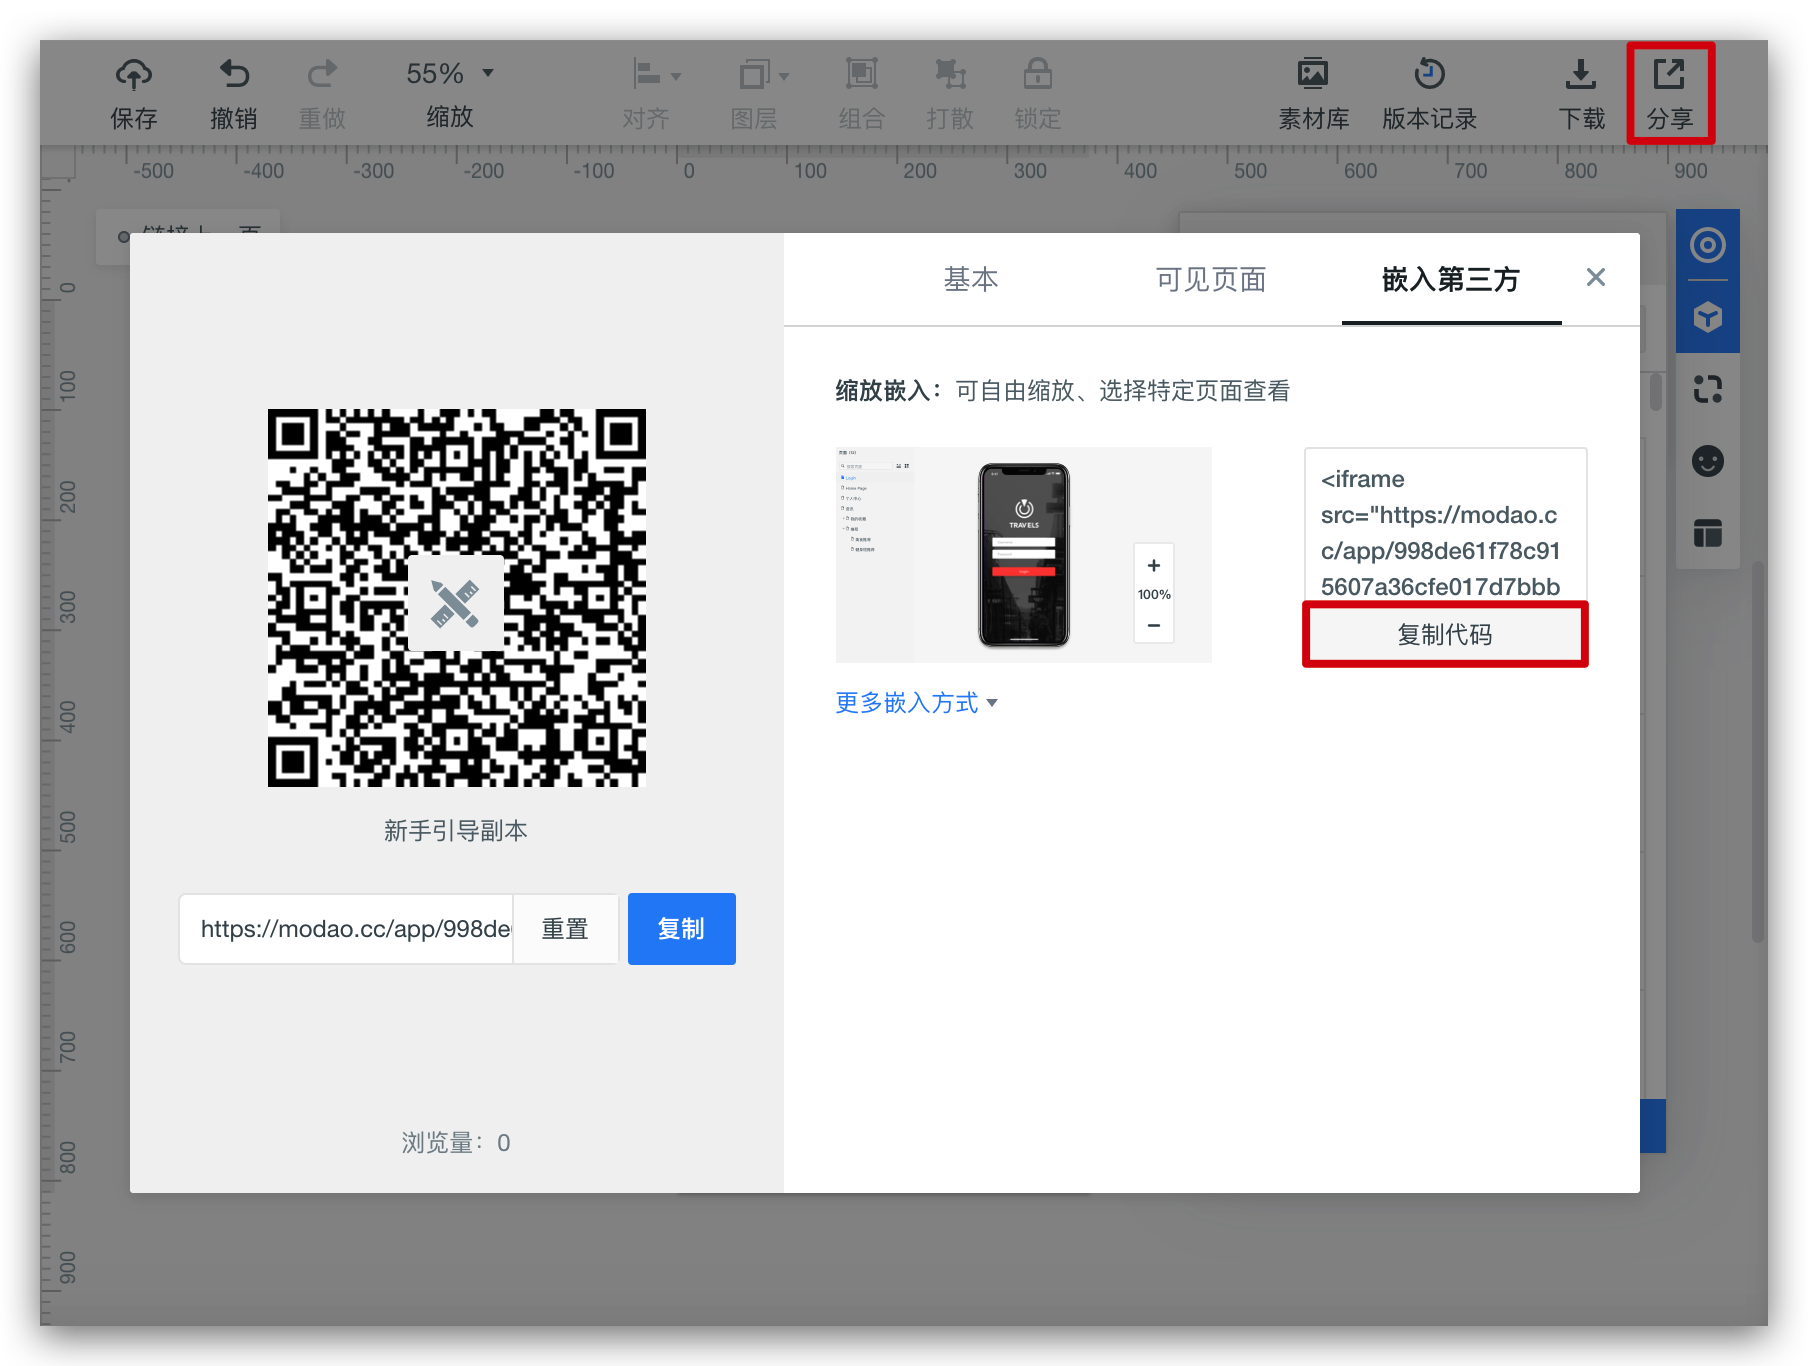Click the embed preview thumbnail

tap(1023, 555)
